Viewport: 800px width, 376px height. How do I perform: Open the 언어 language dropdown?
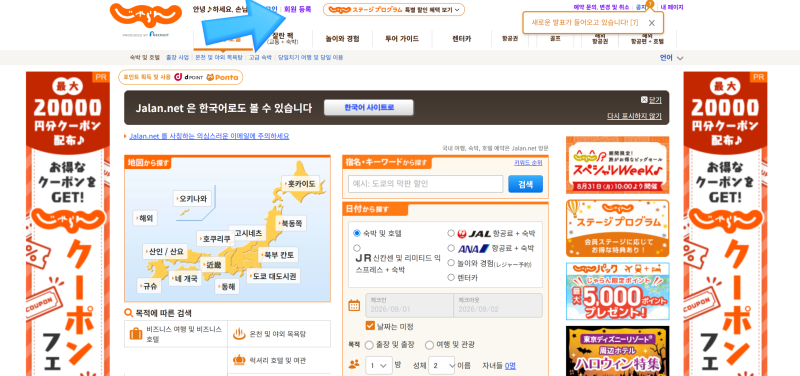tap(671, 58)
